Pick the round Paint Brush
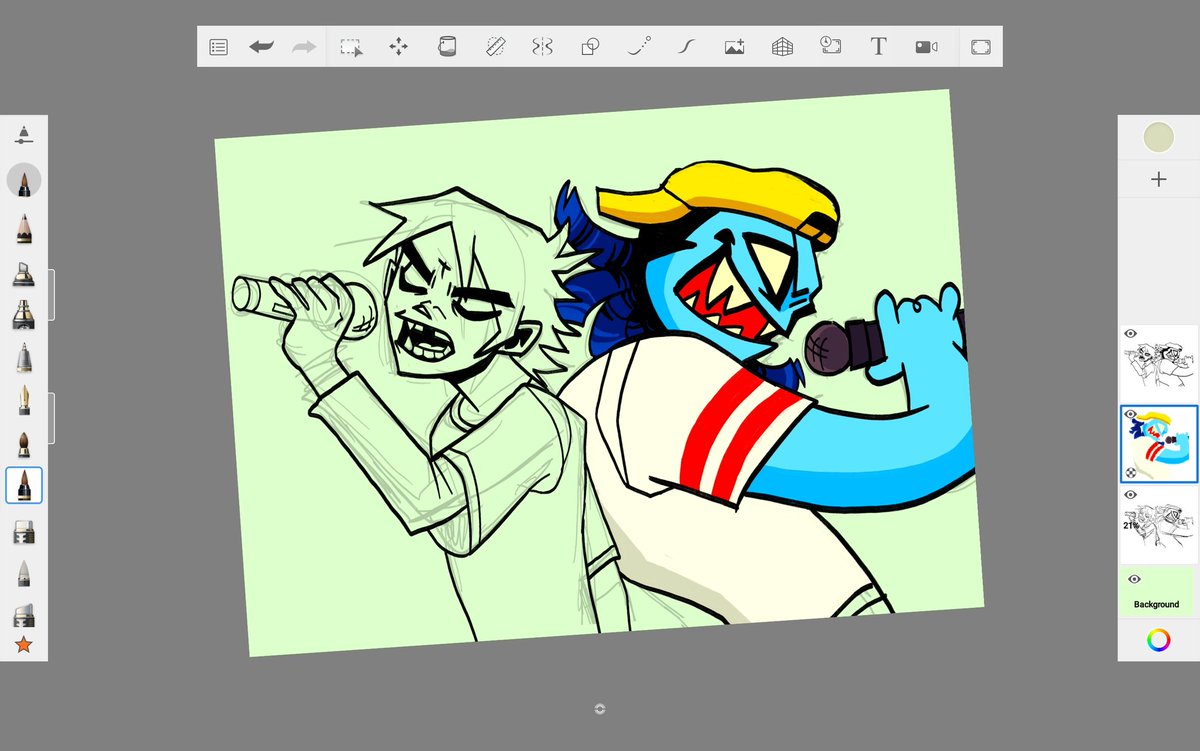The width and height of the screenshot is (1200, 751). tap(24, 444)
